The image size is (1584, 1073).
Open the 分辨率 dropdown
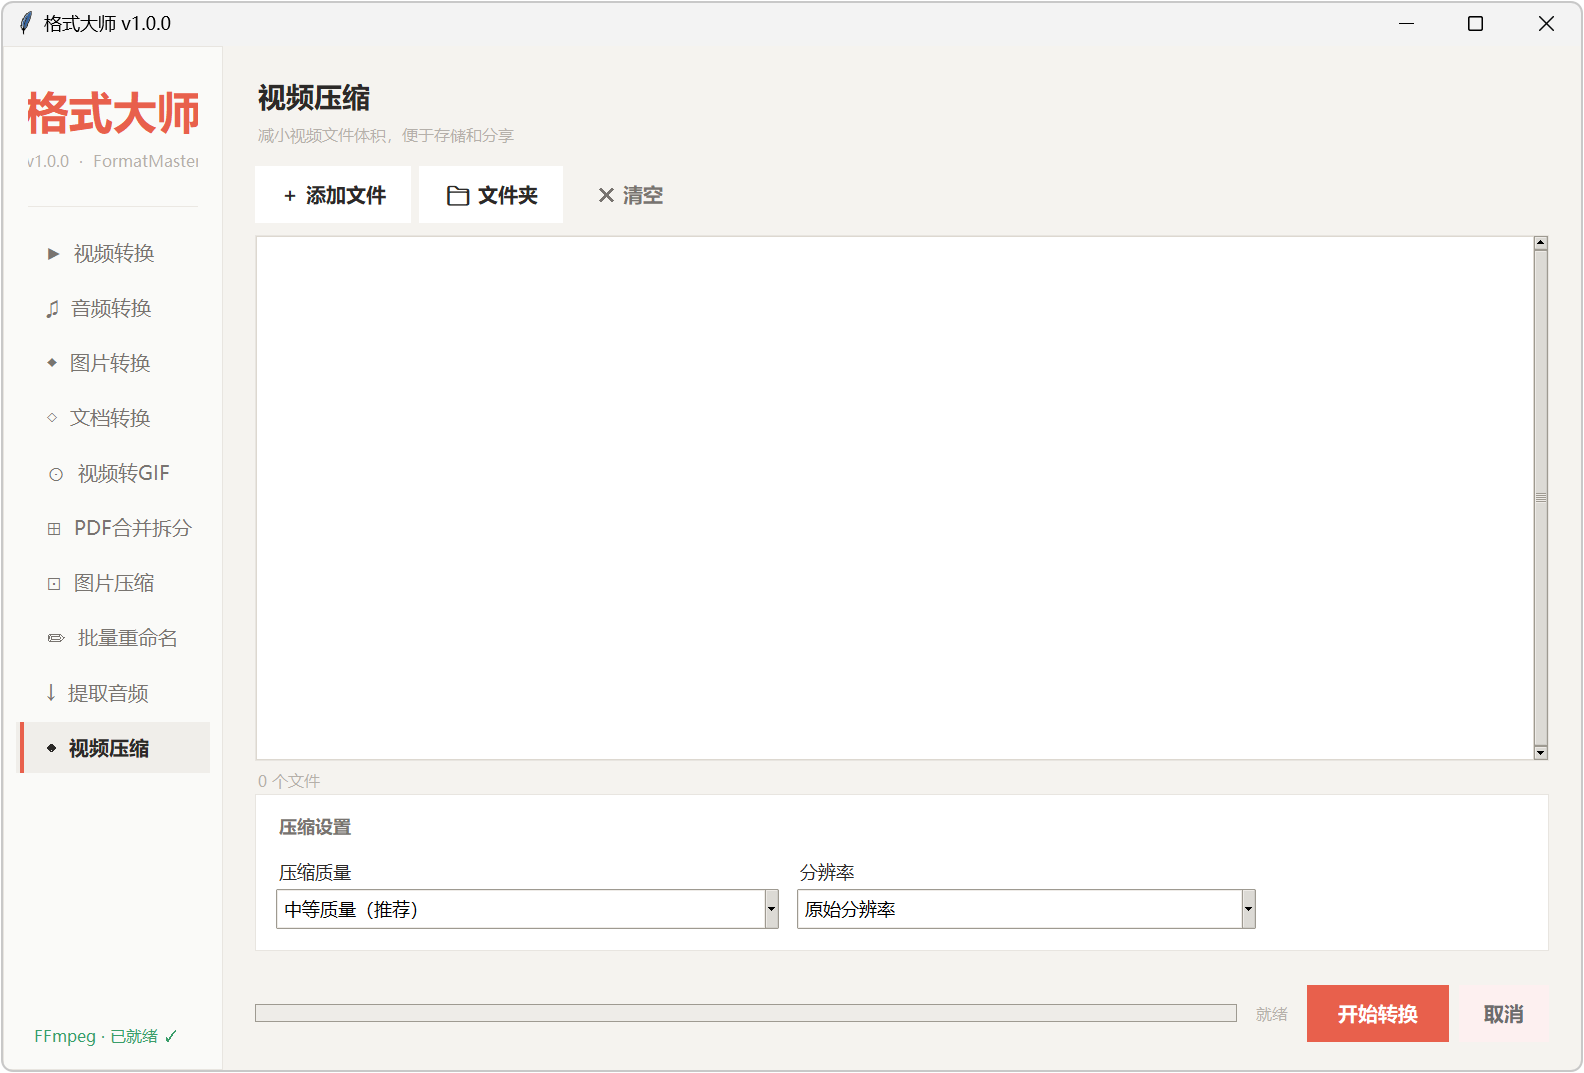1026,909
